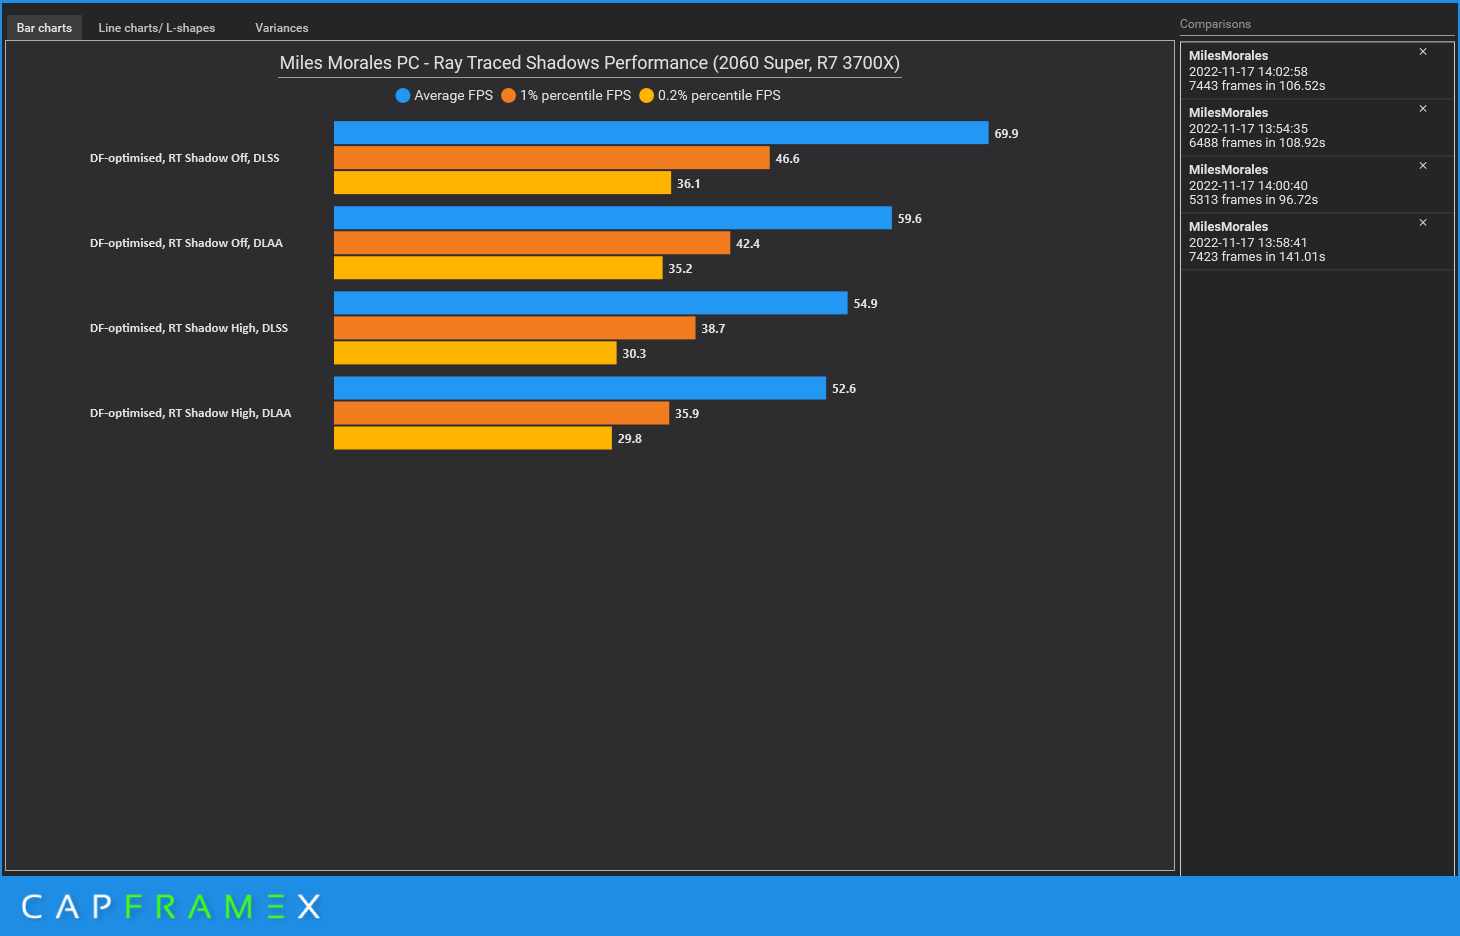Toggle 1% percentile FPS legend marker

(x=508, y=96)
